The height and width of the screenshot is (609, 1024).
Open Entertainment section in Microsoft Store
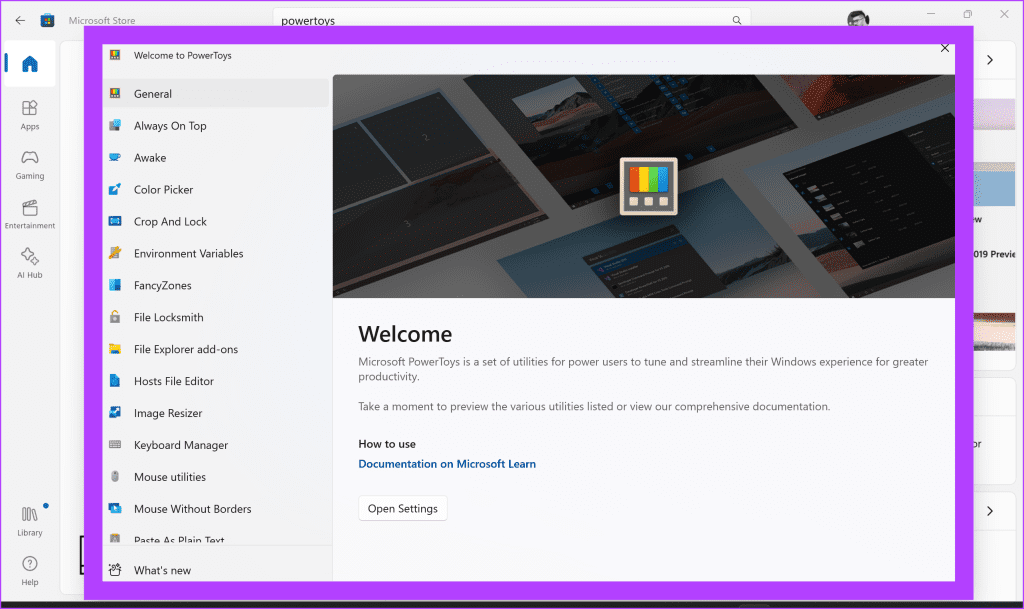(30, 215)
